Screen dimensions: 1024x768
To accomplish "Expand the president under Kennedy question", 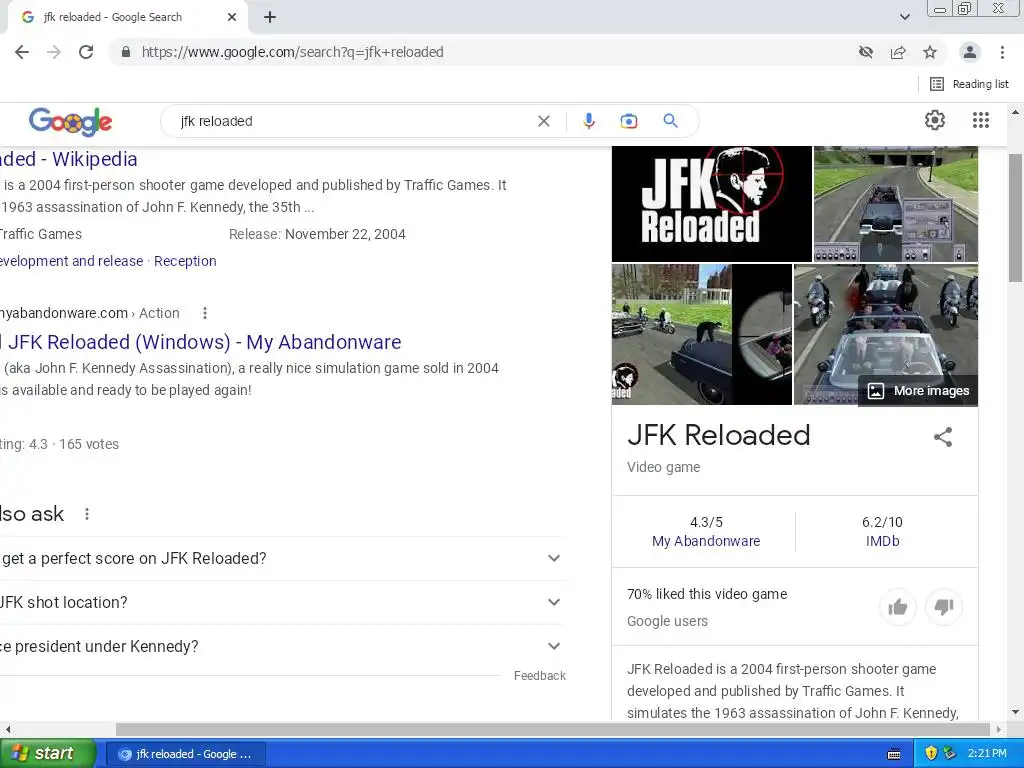I will [281, 646].
